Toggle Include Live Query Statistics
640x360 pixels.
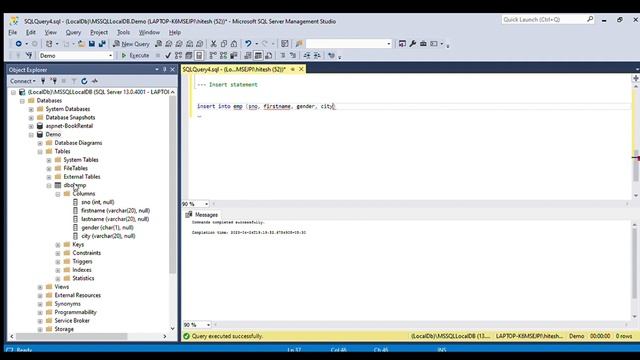pos(223,56)
